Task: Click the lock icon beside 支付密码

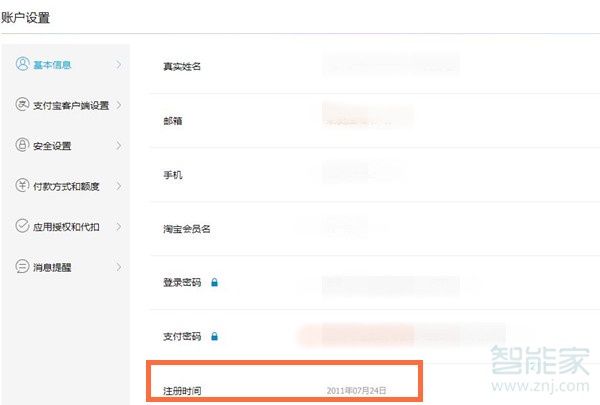Action: pyautogui.click(x=214, y=336)
